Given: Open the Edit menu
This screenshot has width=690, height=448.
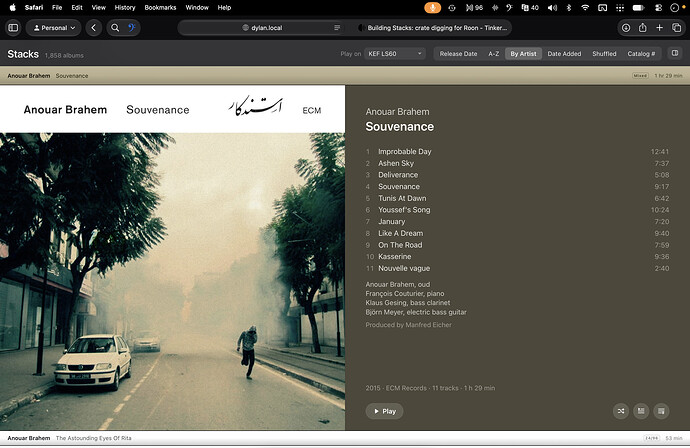Looking at the screenshot, I should click(77, 7).
